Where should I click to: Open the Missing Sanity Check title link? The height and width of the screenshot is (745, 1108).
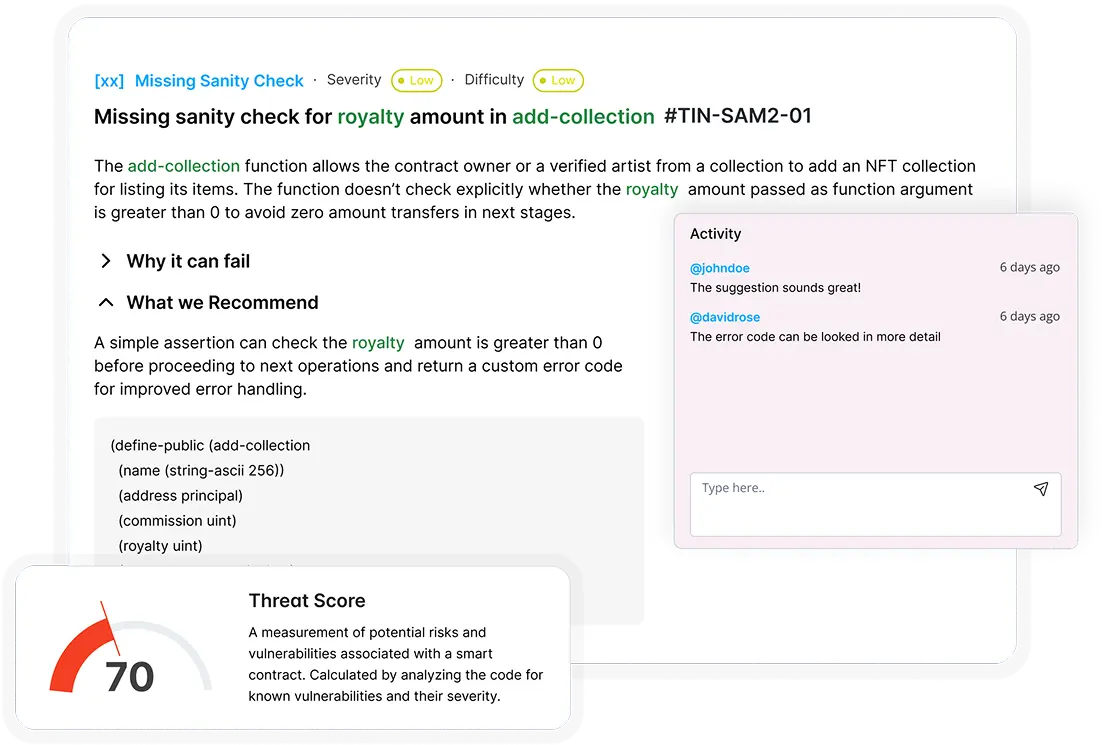pyautogui.click(x=219, y=81)
